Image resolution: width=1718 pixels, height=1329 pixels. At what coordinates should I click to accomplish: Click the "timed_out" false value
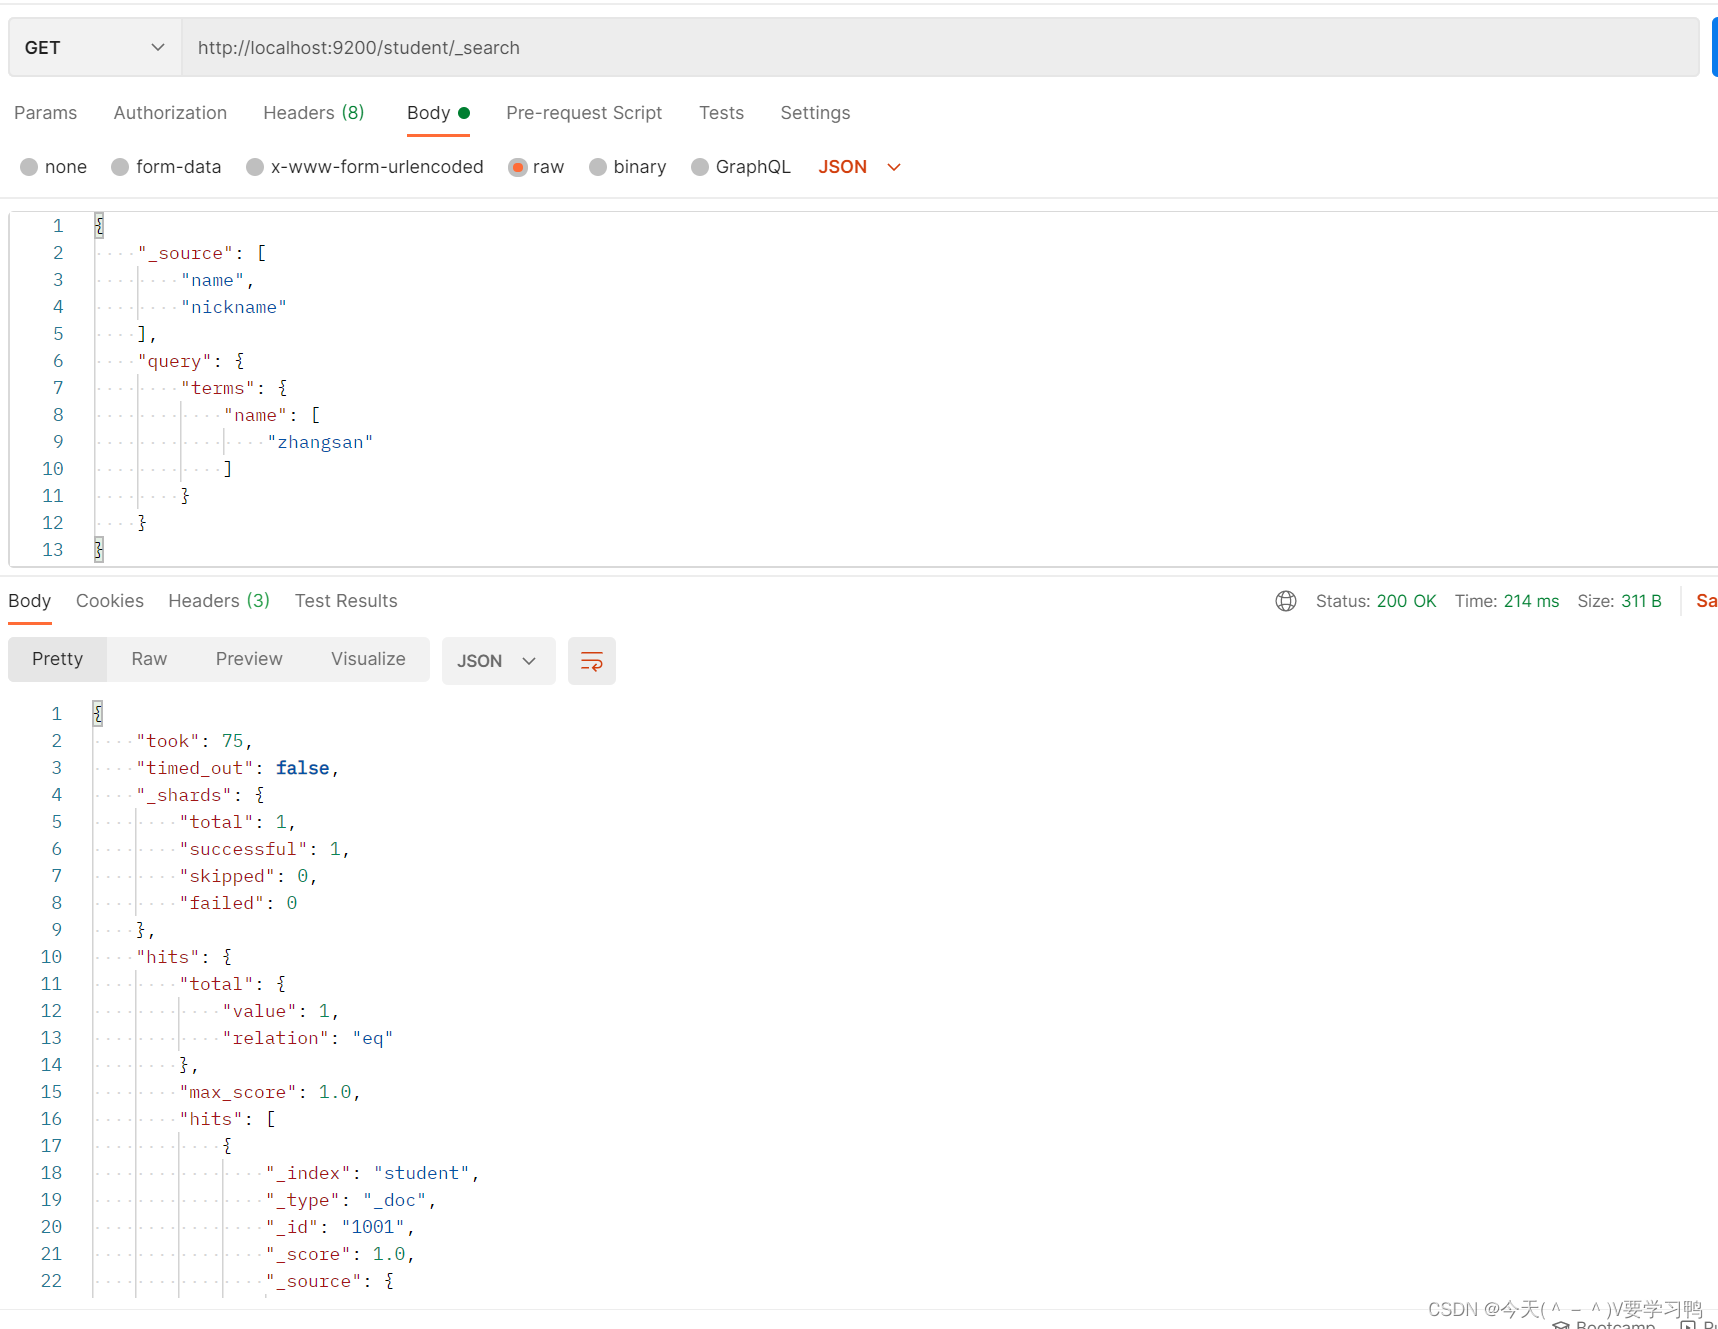click(x=303, y=768)
